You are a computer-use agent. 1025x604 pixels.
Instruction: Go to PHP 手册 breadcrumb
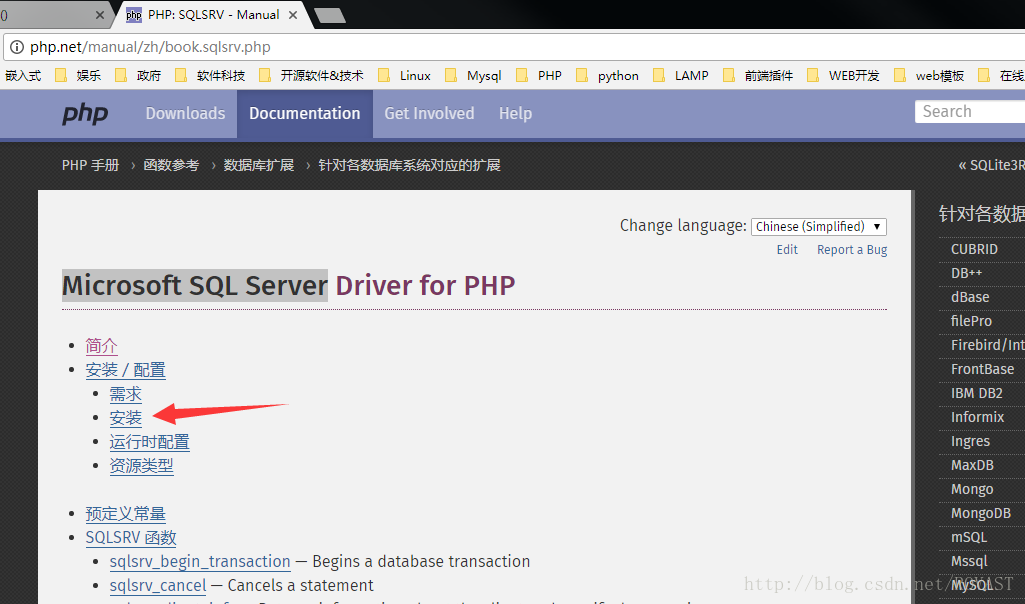point(90,165)
